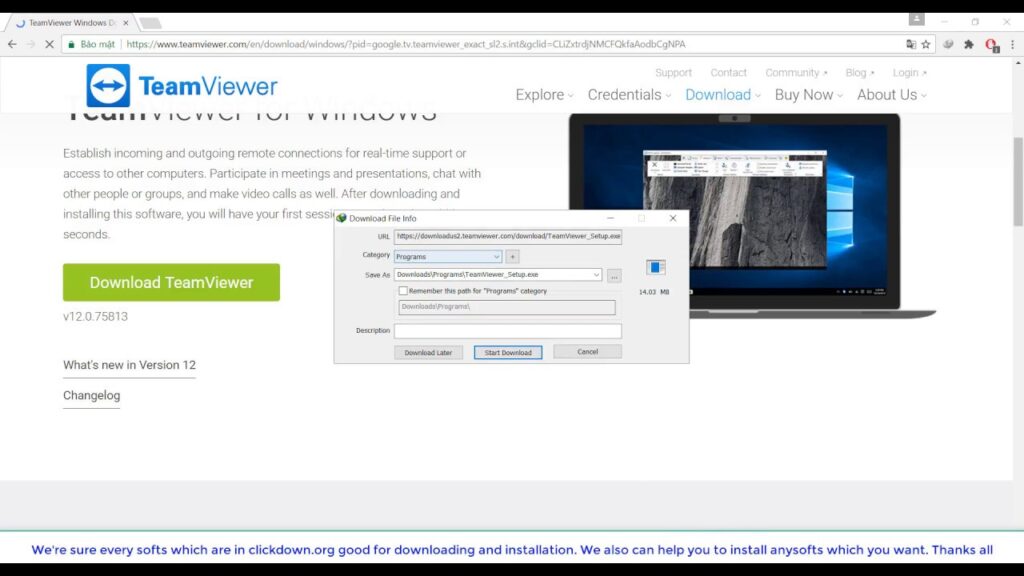Click the browser address bar URL
Viewport: 1024px width, 576px height.
click(406, 44)
